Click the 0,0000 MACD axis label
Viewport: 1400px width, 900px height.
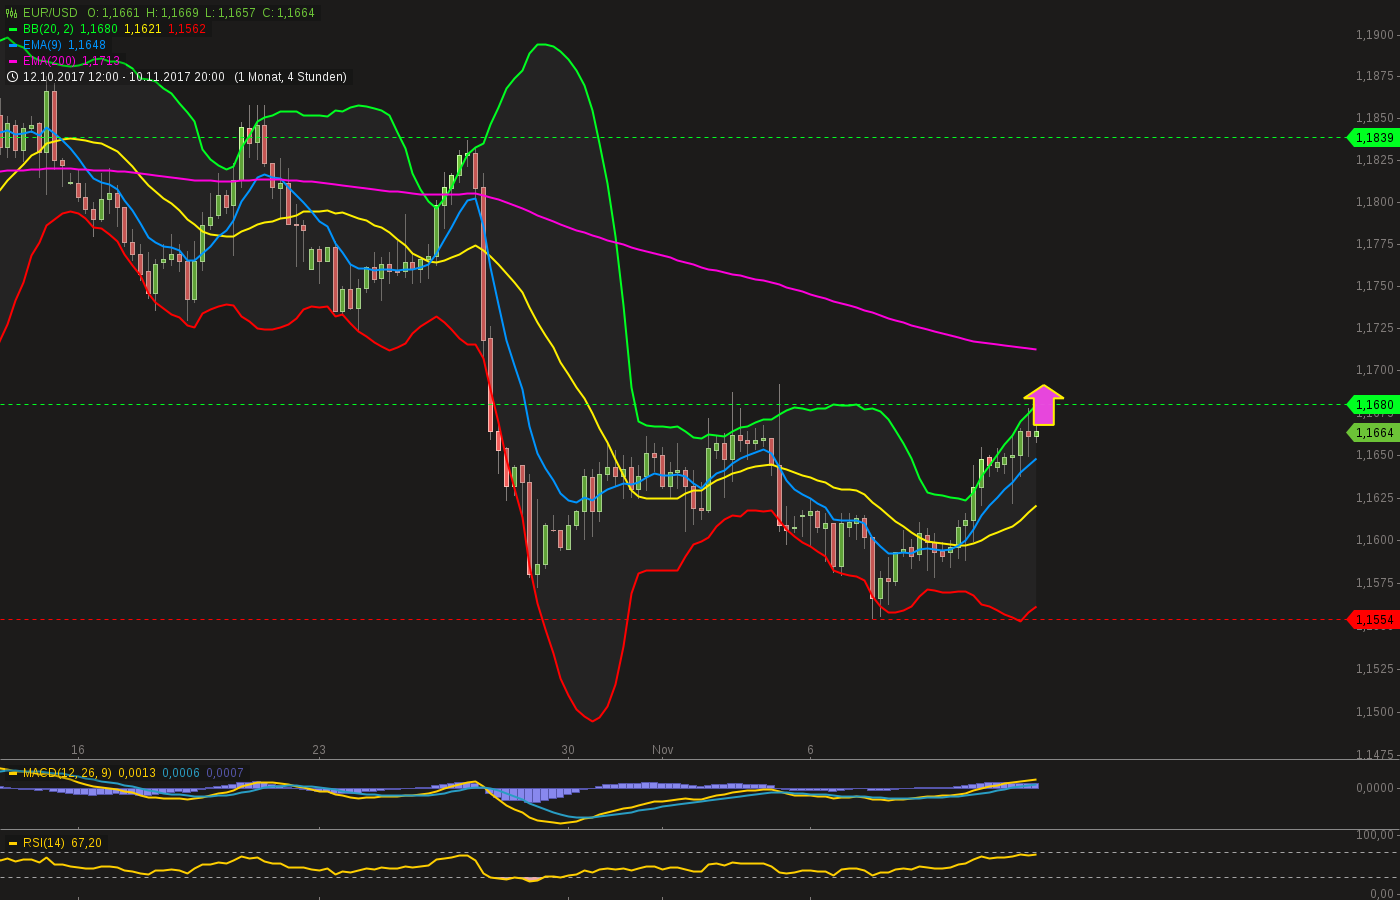(1375, 788)
